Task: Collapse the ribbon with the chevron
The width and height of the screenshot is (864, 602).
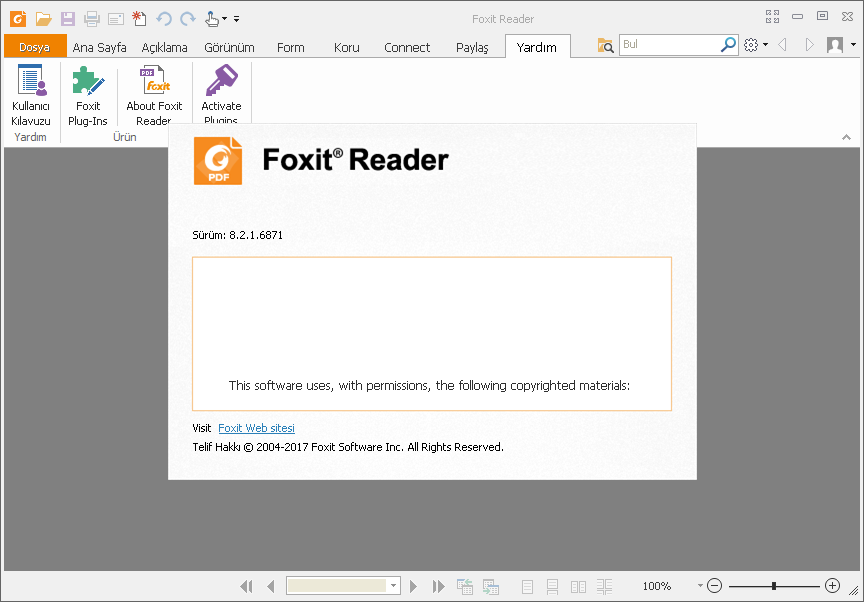Action: pyautogui.click(x=846, y=137)
